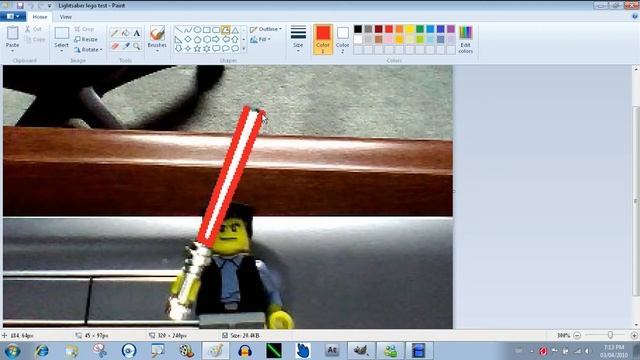The height and width of the screenshot is (360, 640).
Task: Adjust the zoom slider handle
Action: click(x=610, y=335)
